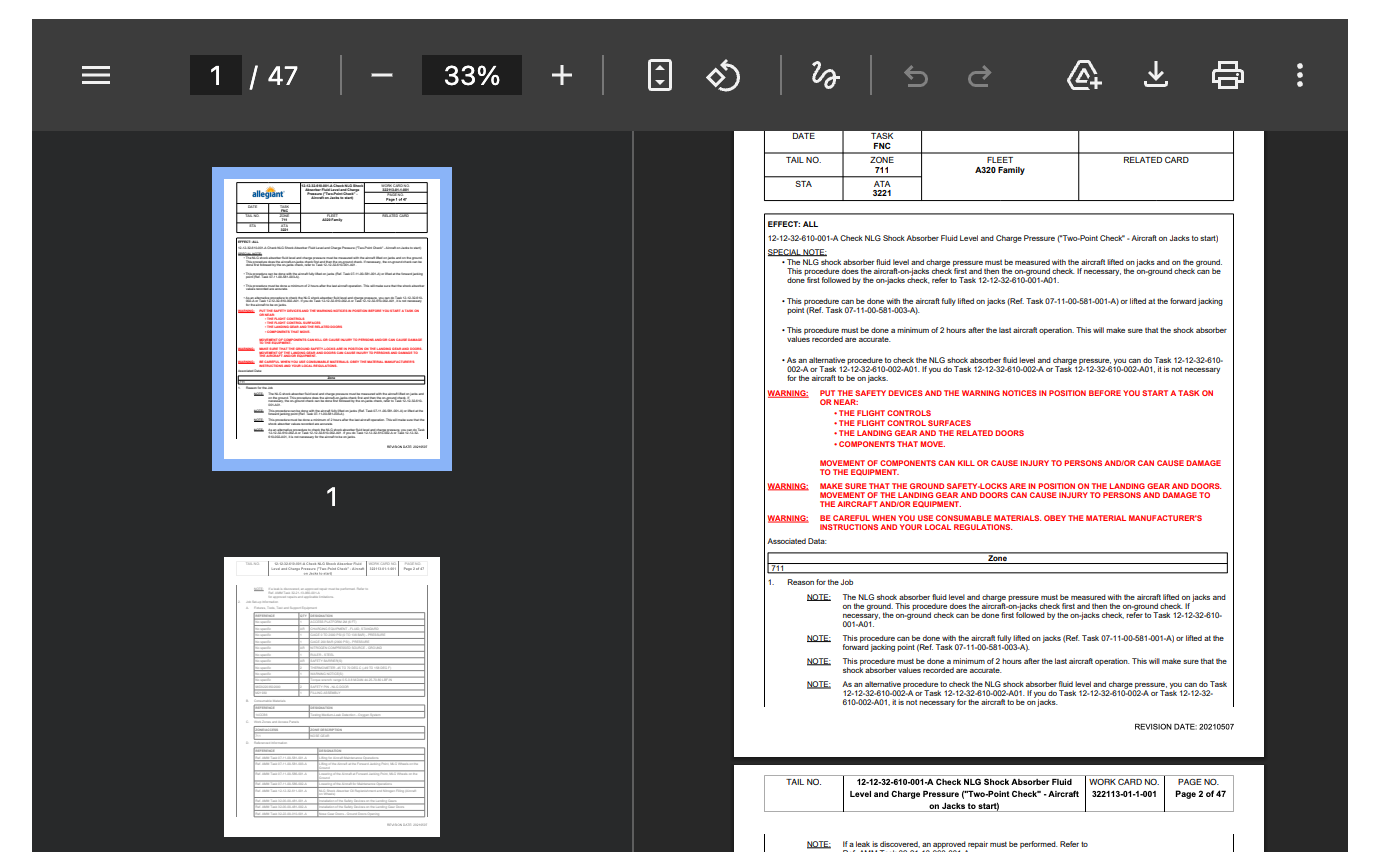Click the undo arrow in the toolbar

(x=915, y=75)
